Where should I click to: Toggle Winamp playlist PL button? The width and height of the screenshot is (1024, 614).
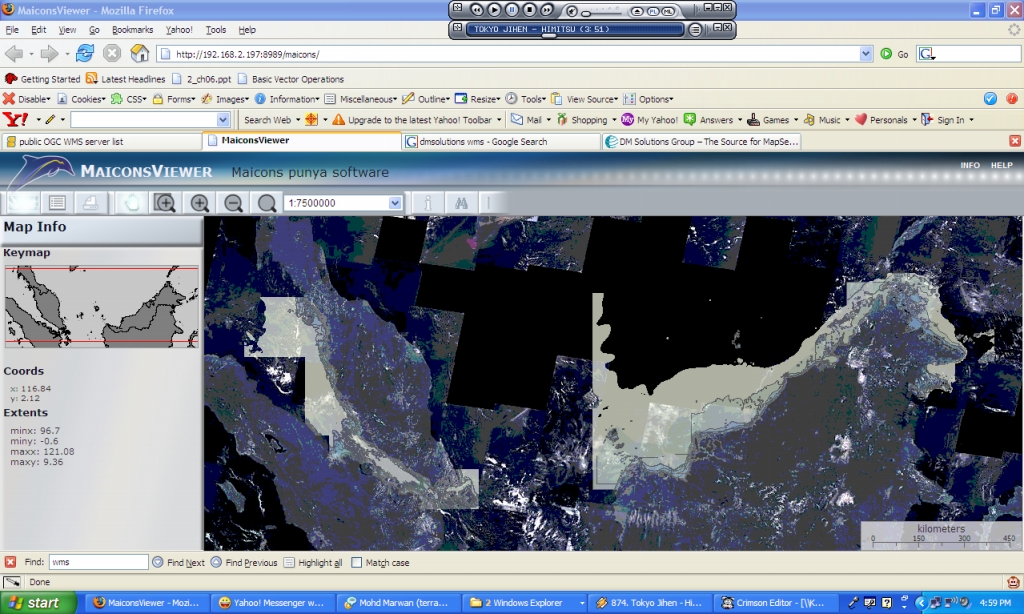click(653, 12)
